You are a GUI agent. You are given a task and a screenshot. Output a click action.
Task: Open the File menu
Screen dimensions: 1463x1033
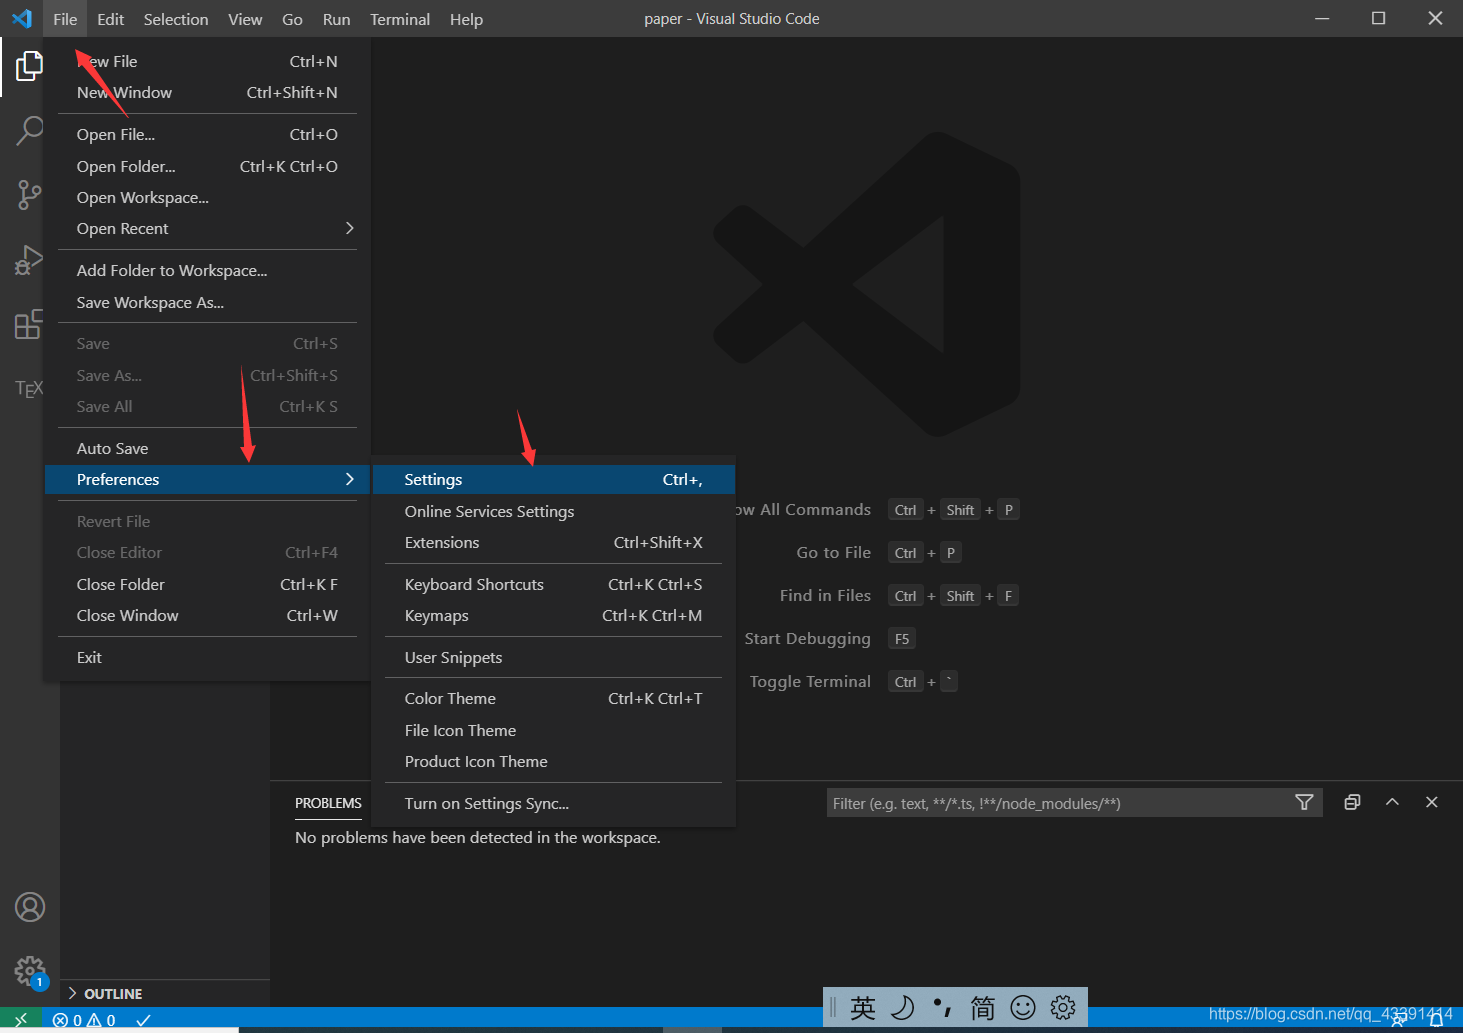pos(65,19)
